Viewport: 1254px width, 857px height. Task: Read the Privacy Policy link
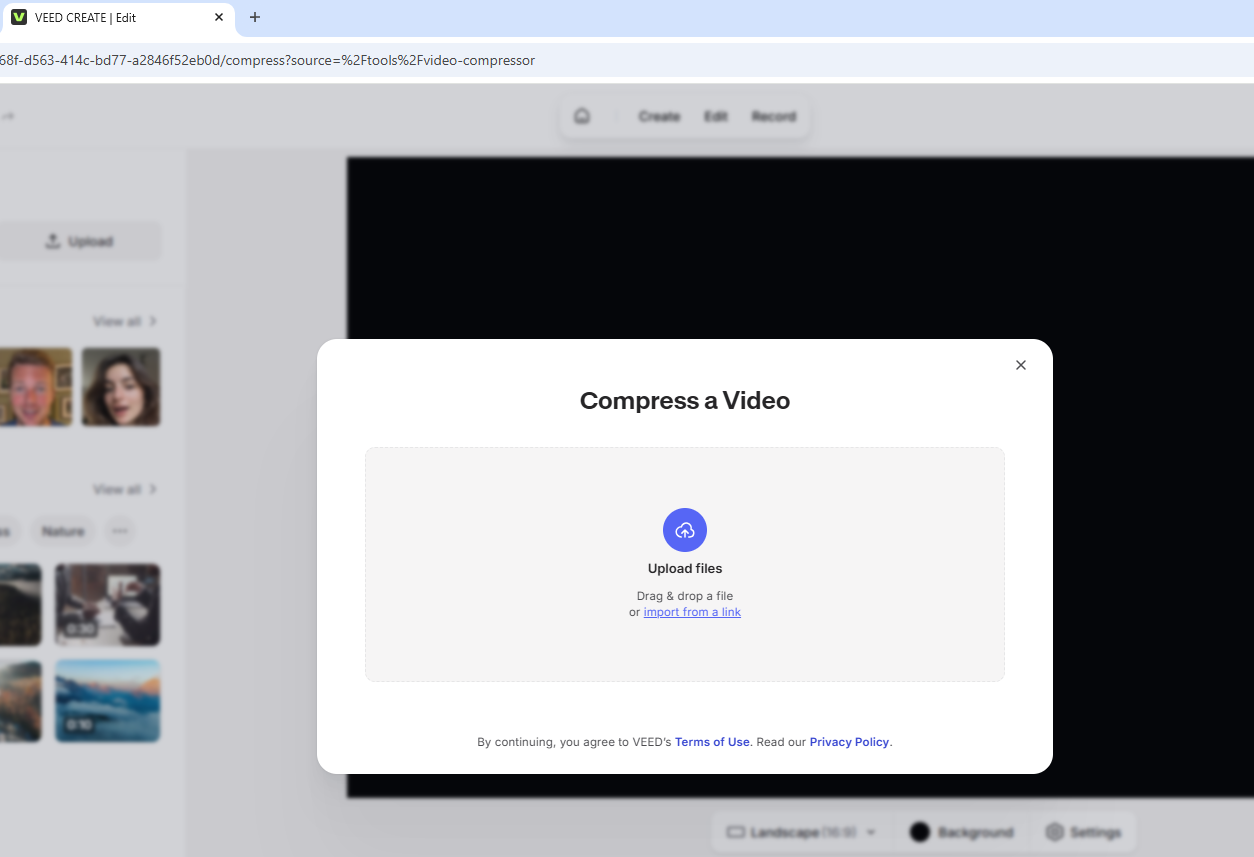(x=849, y=741)
